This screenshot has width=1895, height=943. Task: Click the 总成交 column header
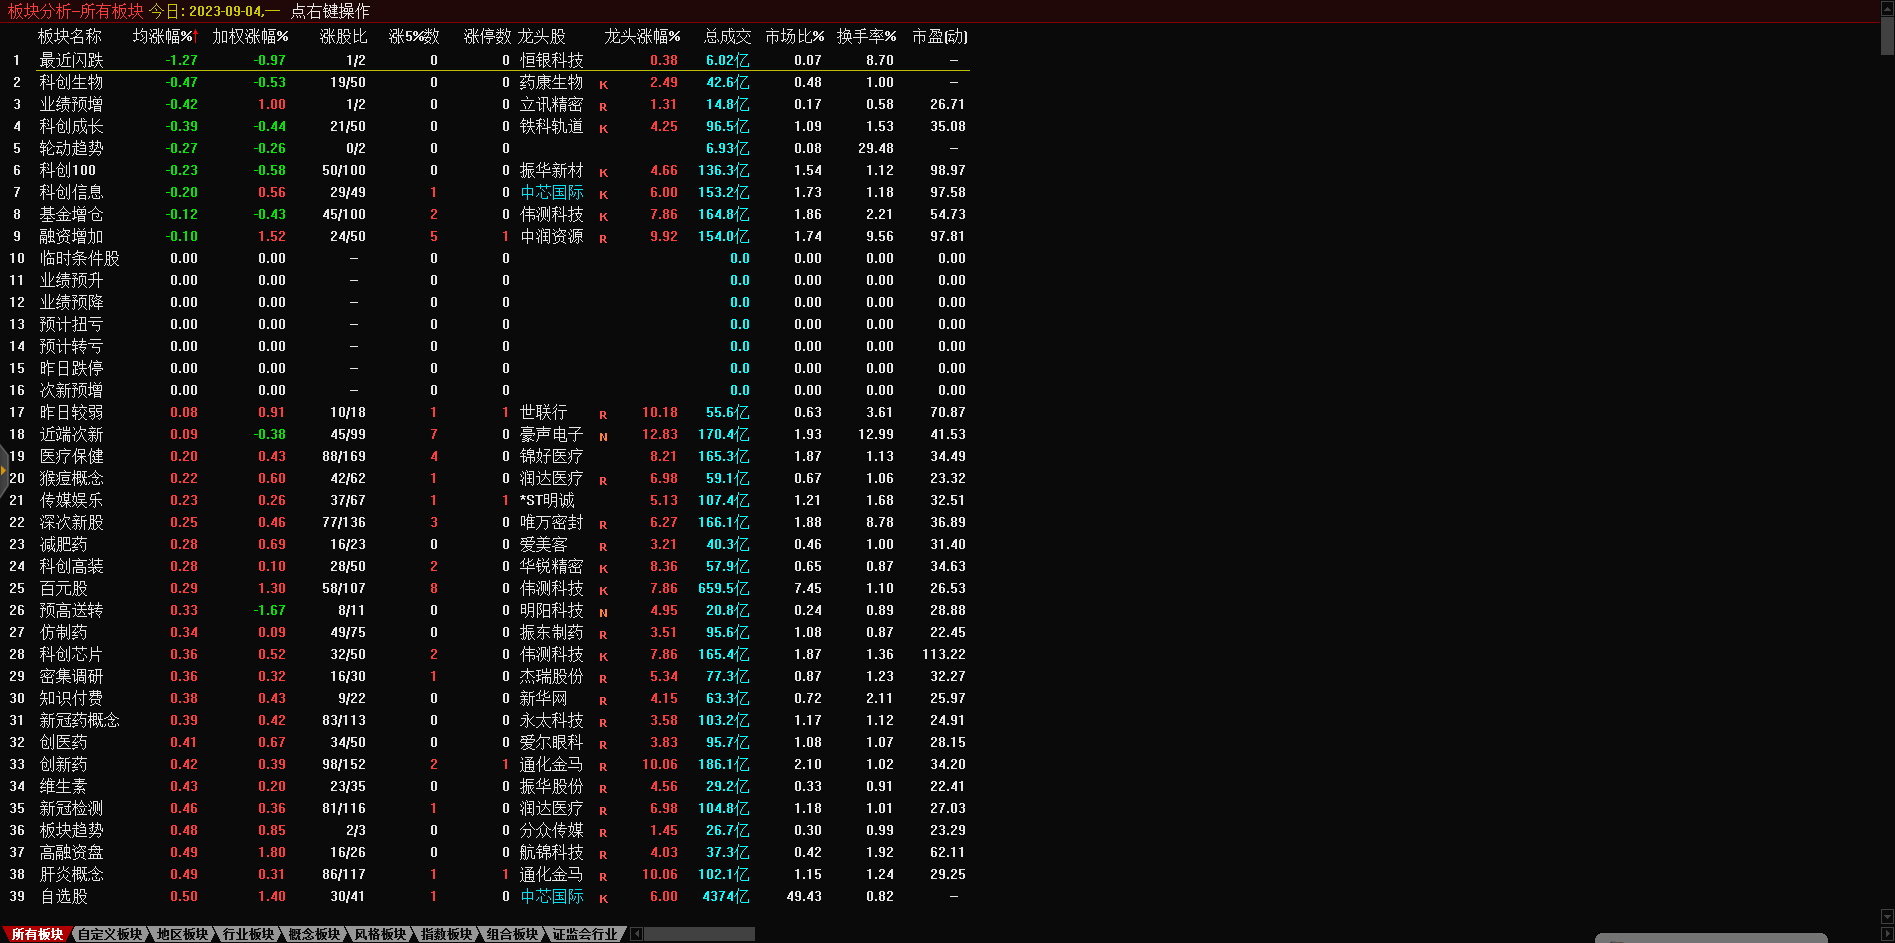click(727, 36)
